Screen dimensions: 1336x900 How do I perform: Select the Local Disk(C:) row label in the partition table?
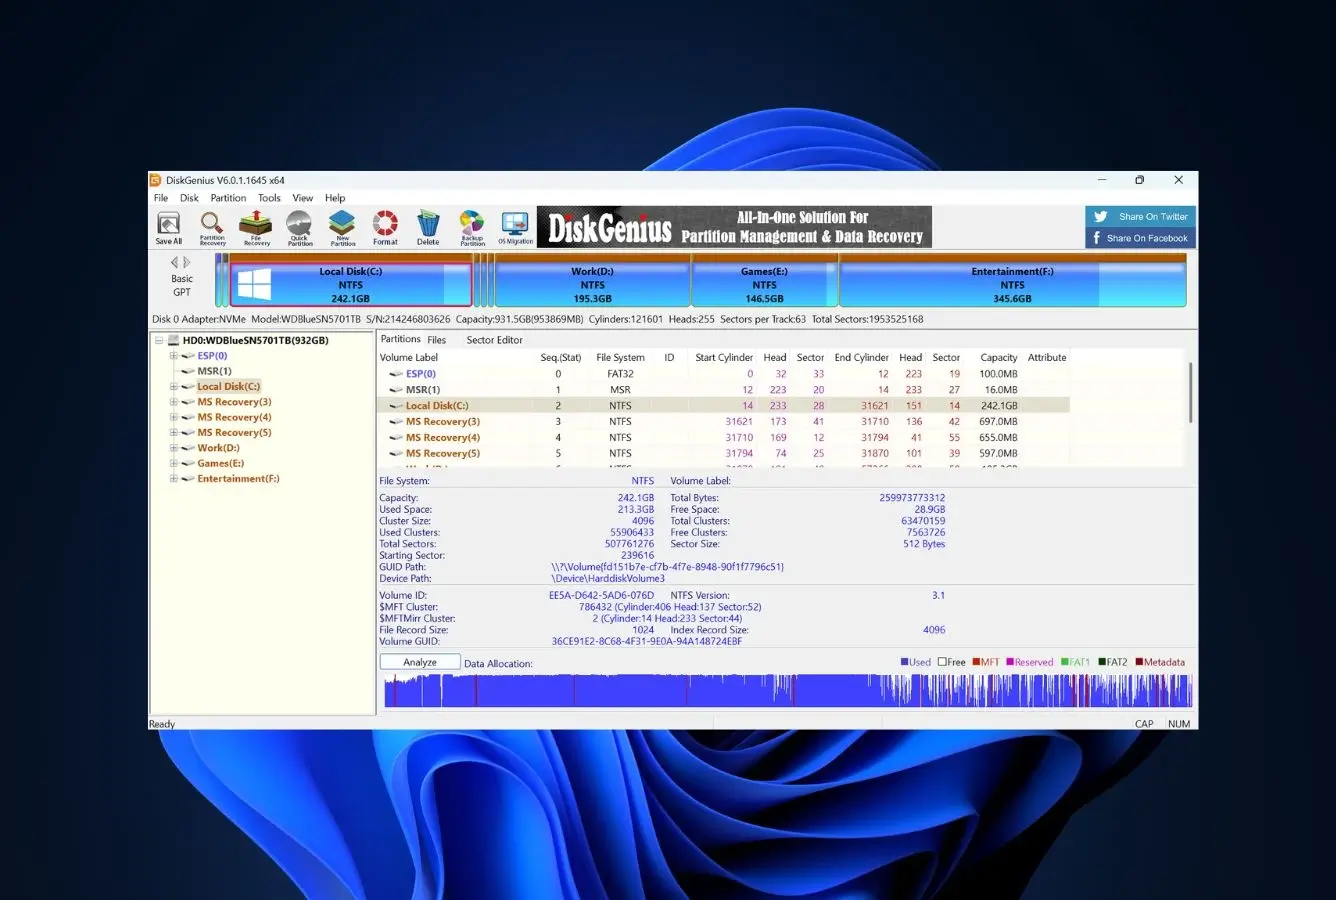point(437,406)
